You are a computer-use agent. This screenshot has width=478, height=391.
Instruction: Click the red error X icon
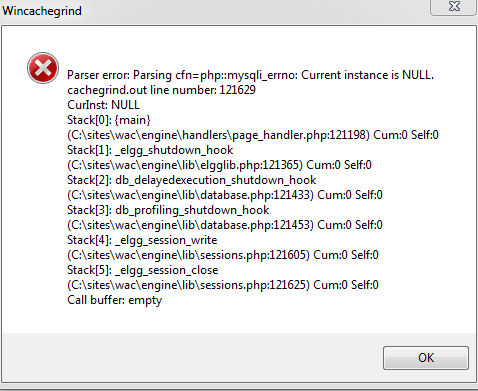click(43, 68)
